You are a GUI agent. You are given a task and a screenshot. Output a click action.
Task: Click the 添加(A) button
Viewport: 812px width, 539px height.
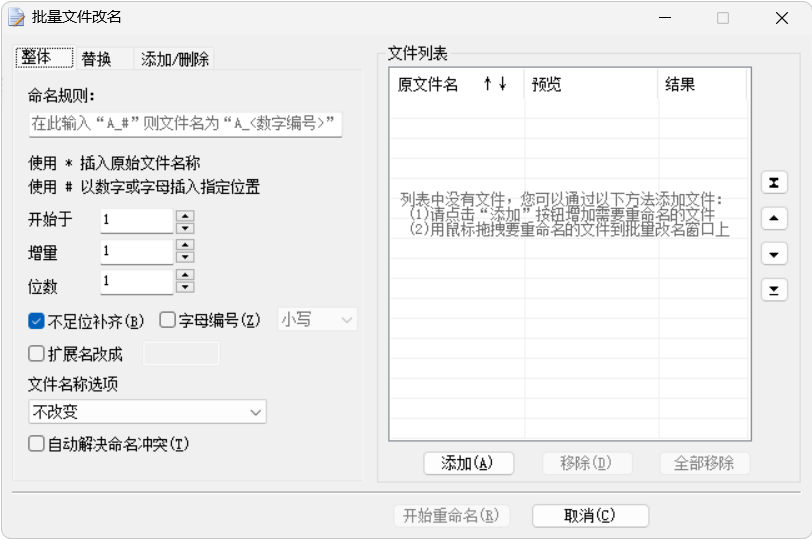coord(468,463)
